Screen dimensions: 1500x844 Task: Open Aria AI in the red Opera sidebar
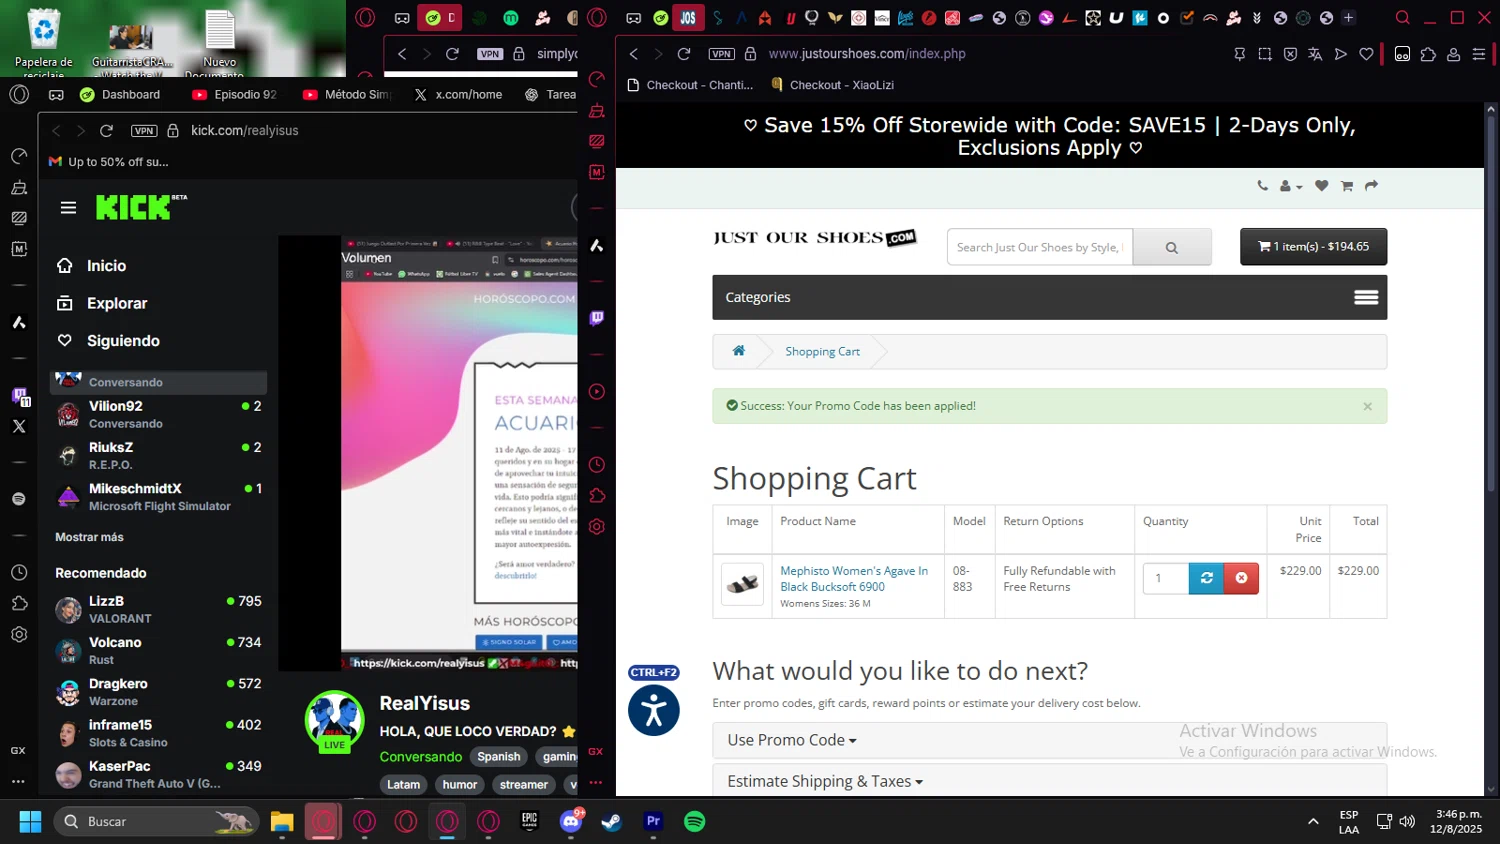(x=597, y=245)
